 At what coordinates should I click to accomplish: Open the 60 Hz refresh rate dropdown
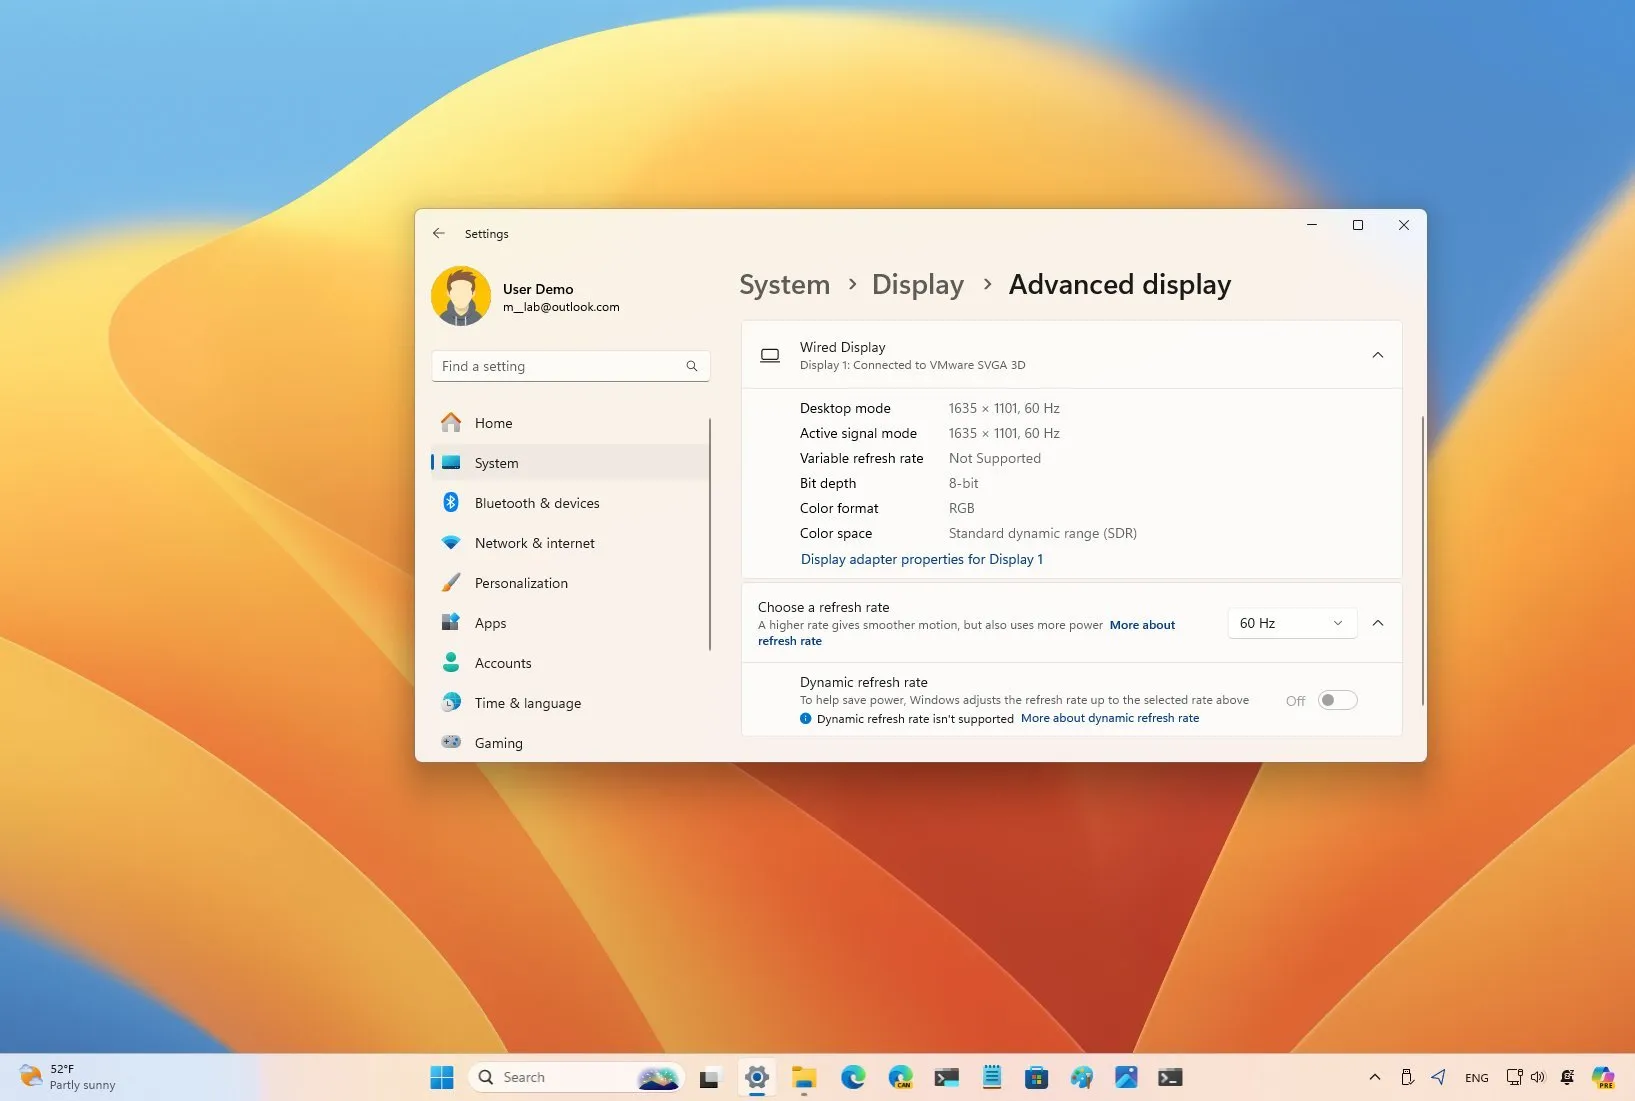coord(1291,623)
